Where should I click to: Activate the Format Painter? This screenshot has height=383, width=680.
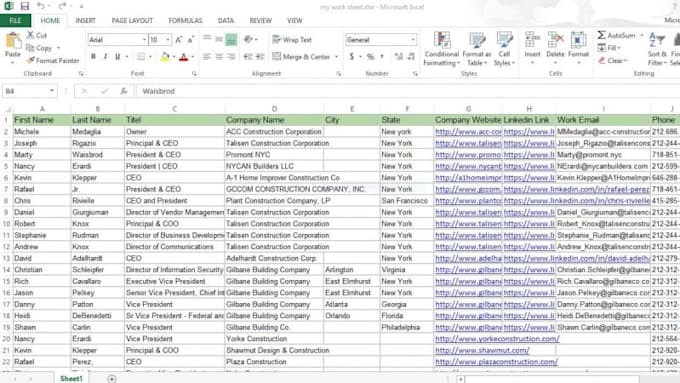[x=53, y=60]
